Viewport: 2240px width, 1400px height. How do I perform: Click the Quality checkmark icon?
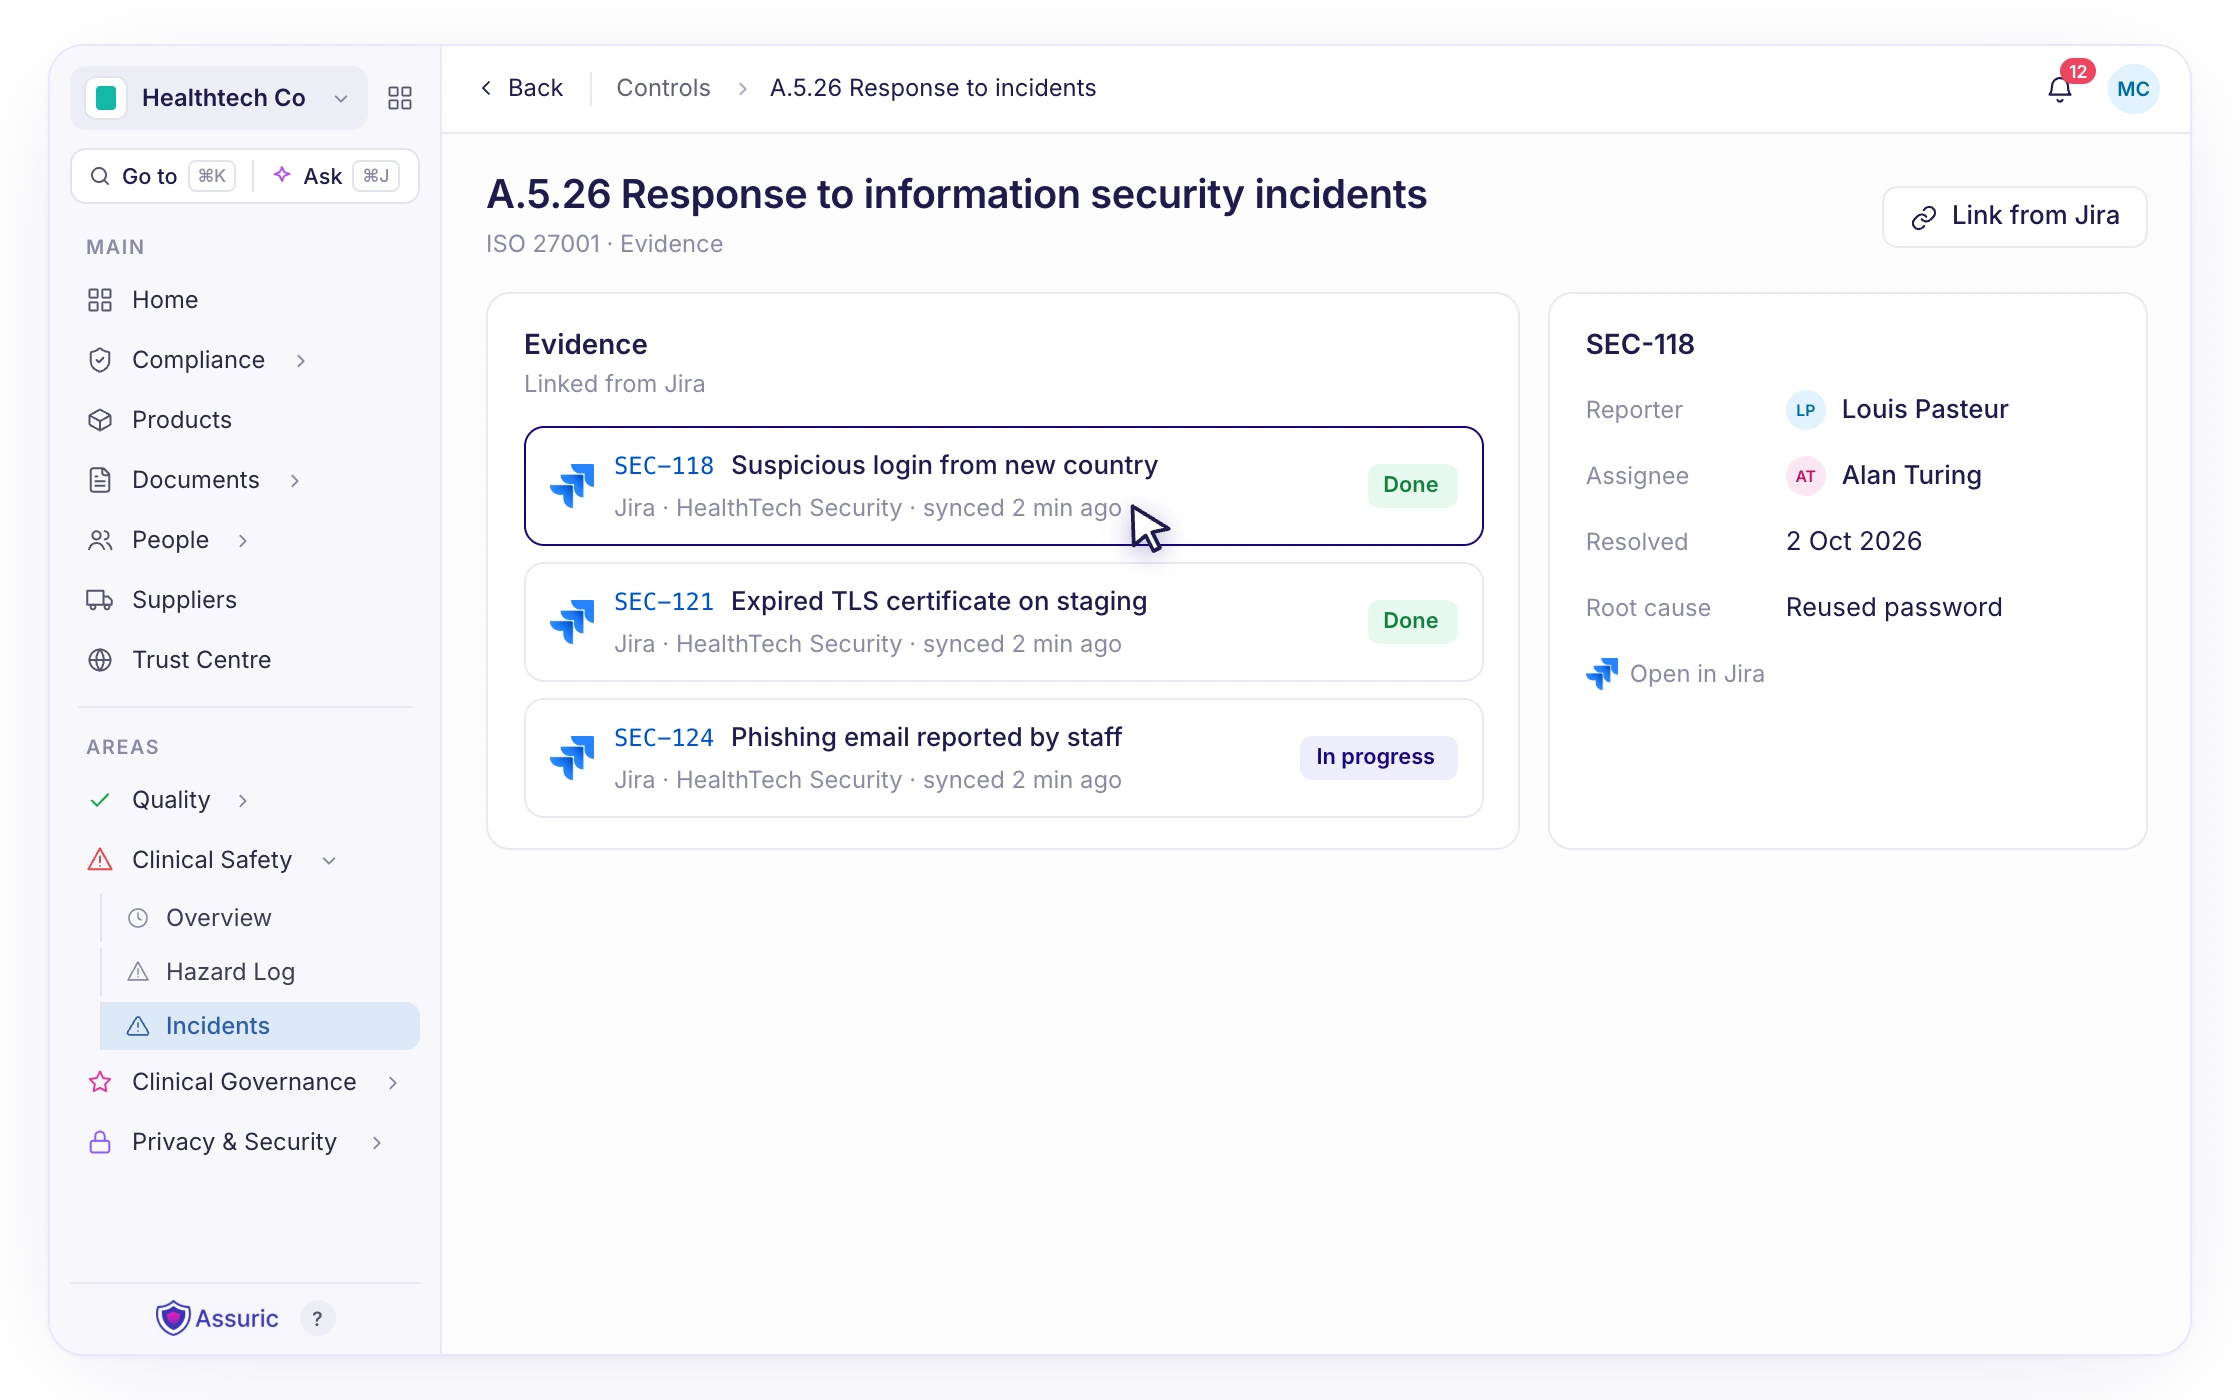[100, 800]
